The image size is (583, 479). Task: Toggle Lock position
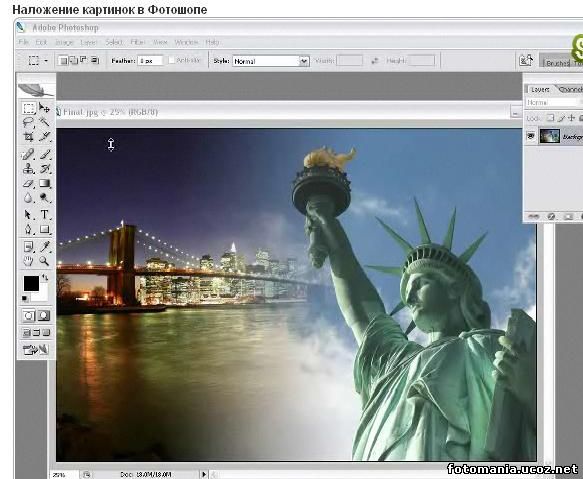click(x=571, y=118)
